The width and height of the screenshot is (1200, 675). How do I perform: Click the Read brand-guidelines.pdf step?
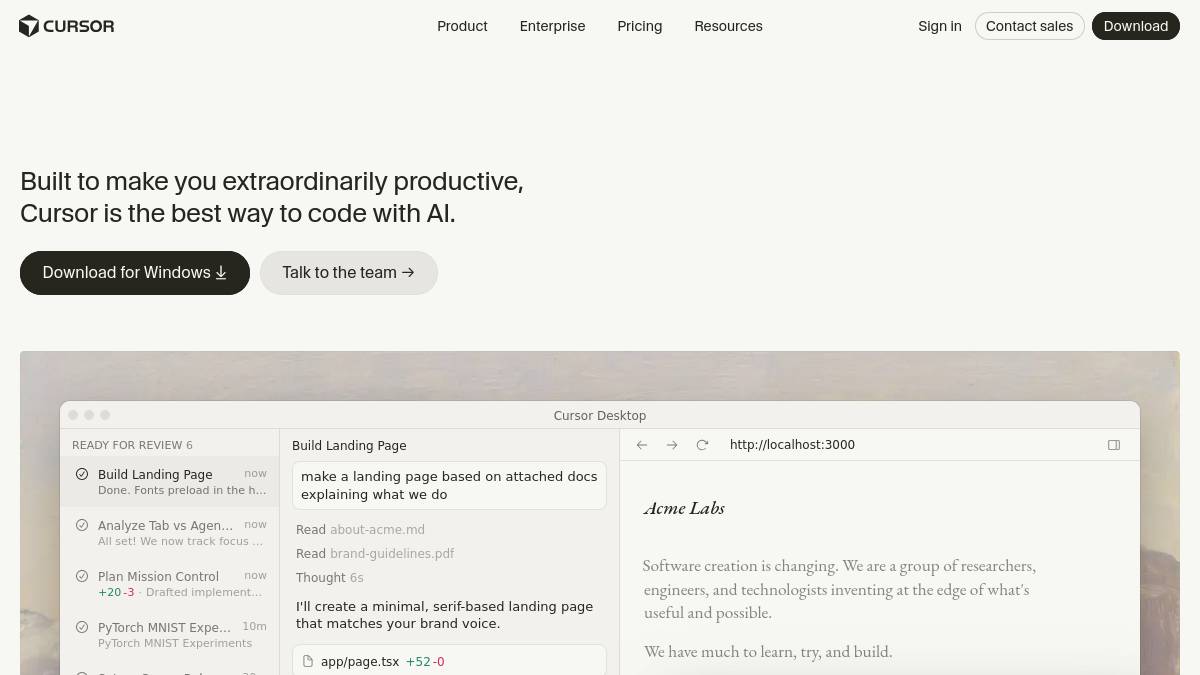pos(375,554)
